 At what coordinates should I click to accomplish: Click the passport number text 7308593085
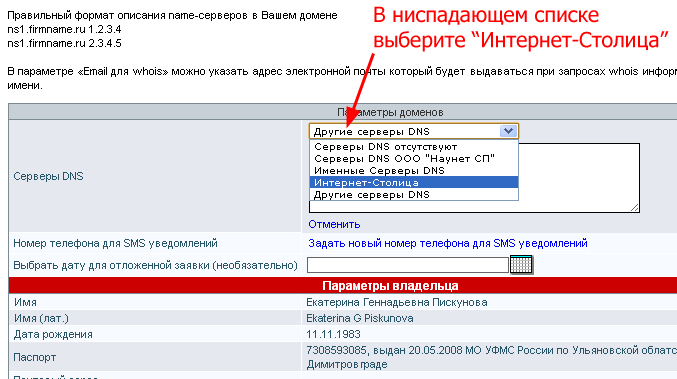(337, 350)
